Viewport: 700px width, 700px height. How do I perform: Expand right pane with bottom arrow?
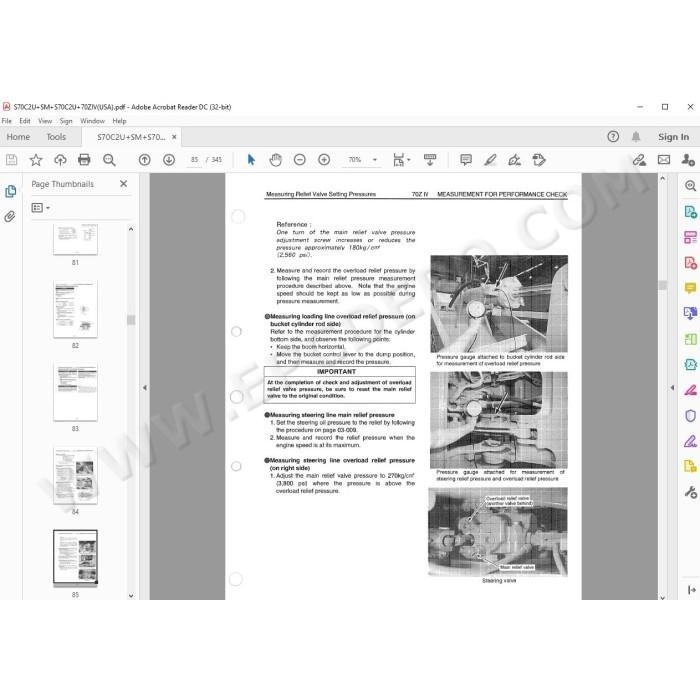tap(692, 590)
